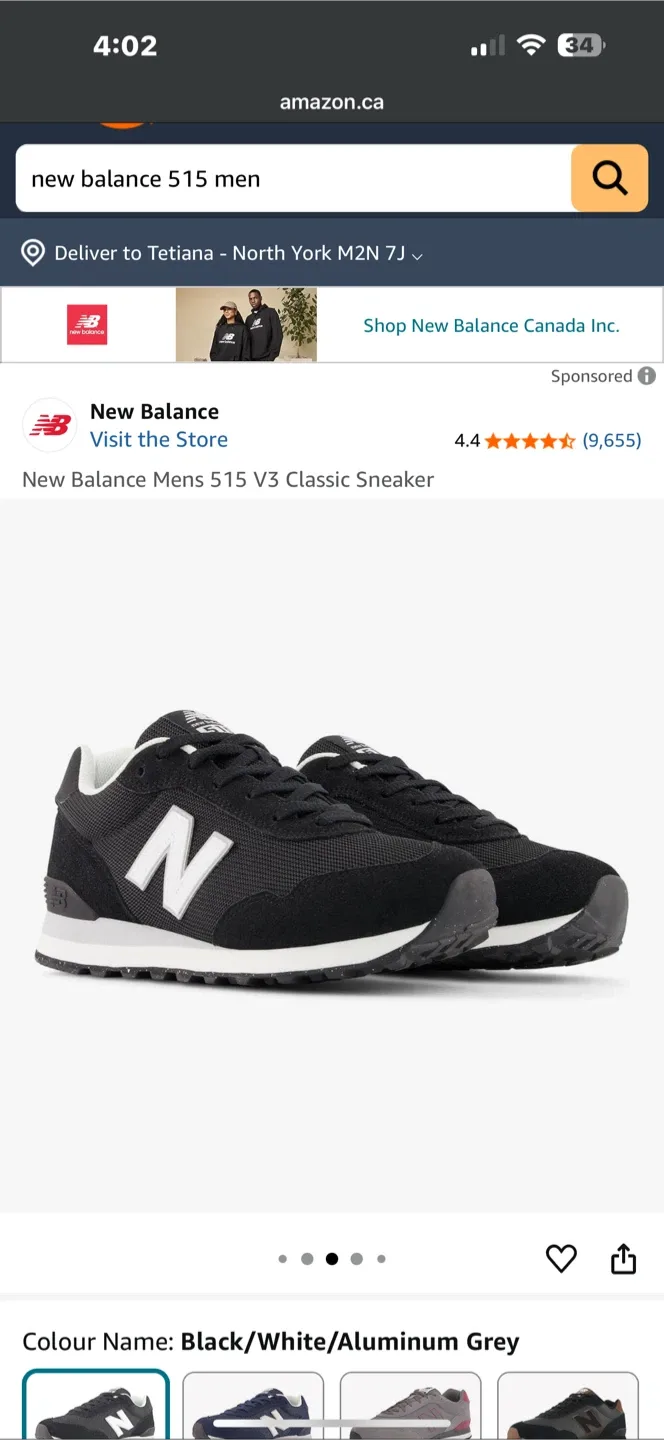The height and width of the screenshot is (1440, 664).
Task: Open Shop New Balance Canada Inc. link
Action: click(491, 325)
